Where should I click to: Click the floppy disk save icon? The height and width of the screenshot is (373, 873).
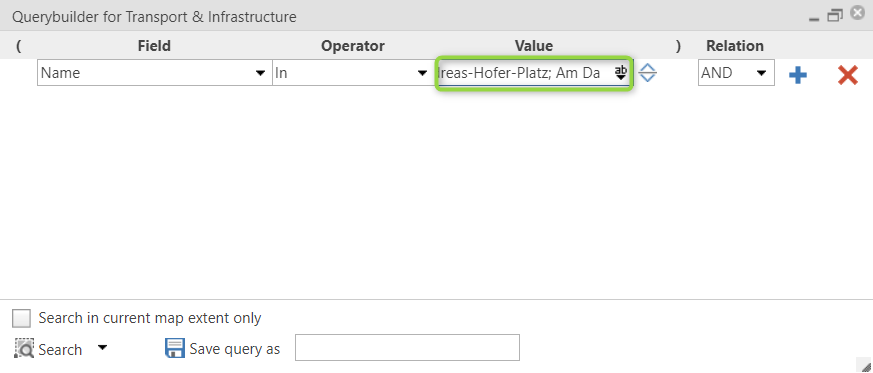click(175, 349)
